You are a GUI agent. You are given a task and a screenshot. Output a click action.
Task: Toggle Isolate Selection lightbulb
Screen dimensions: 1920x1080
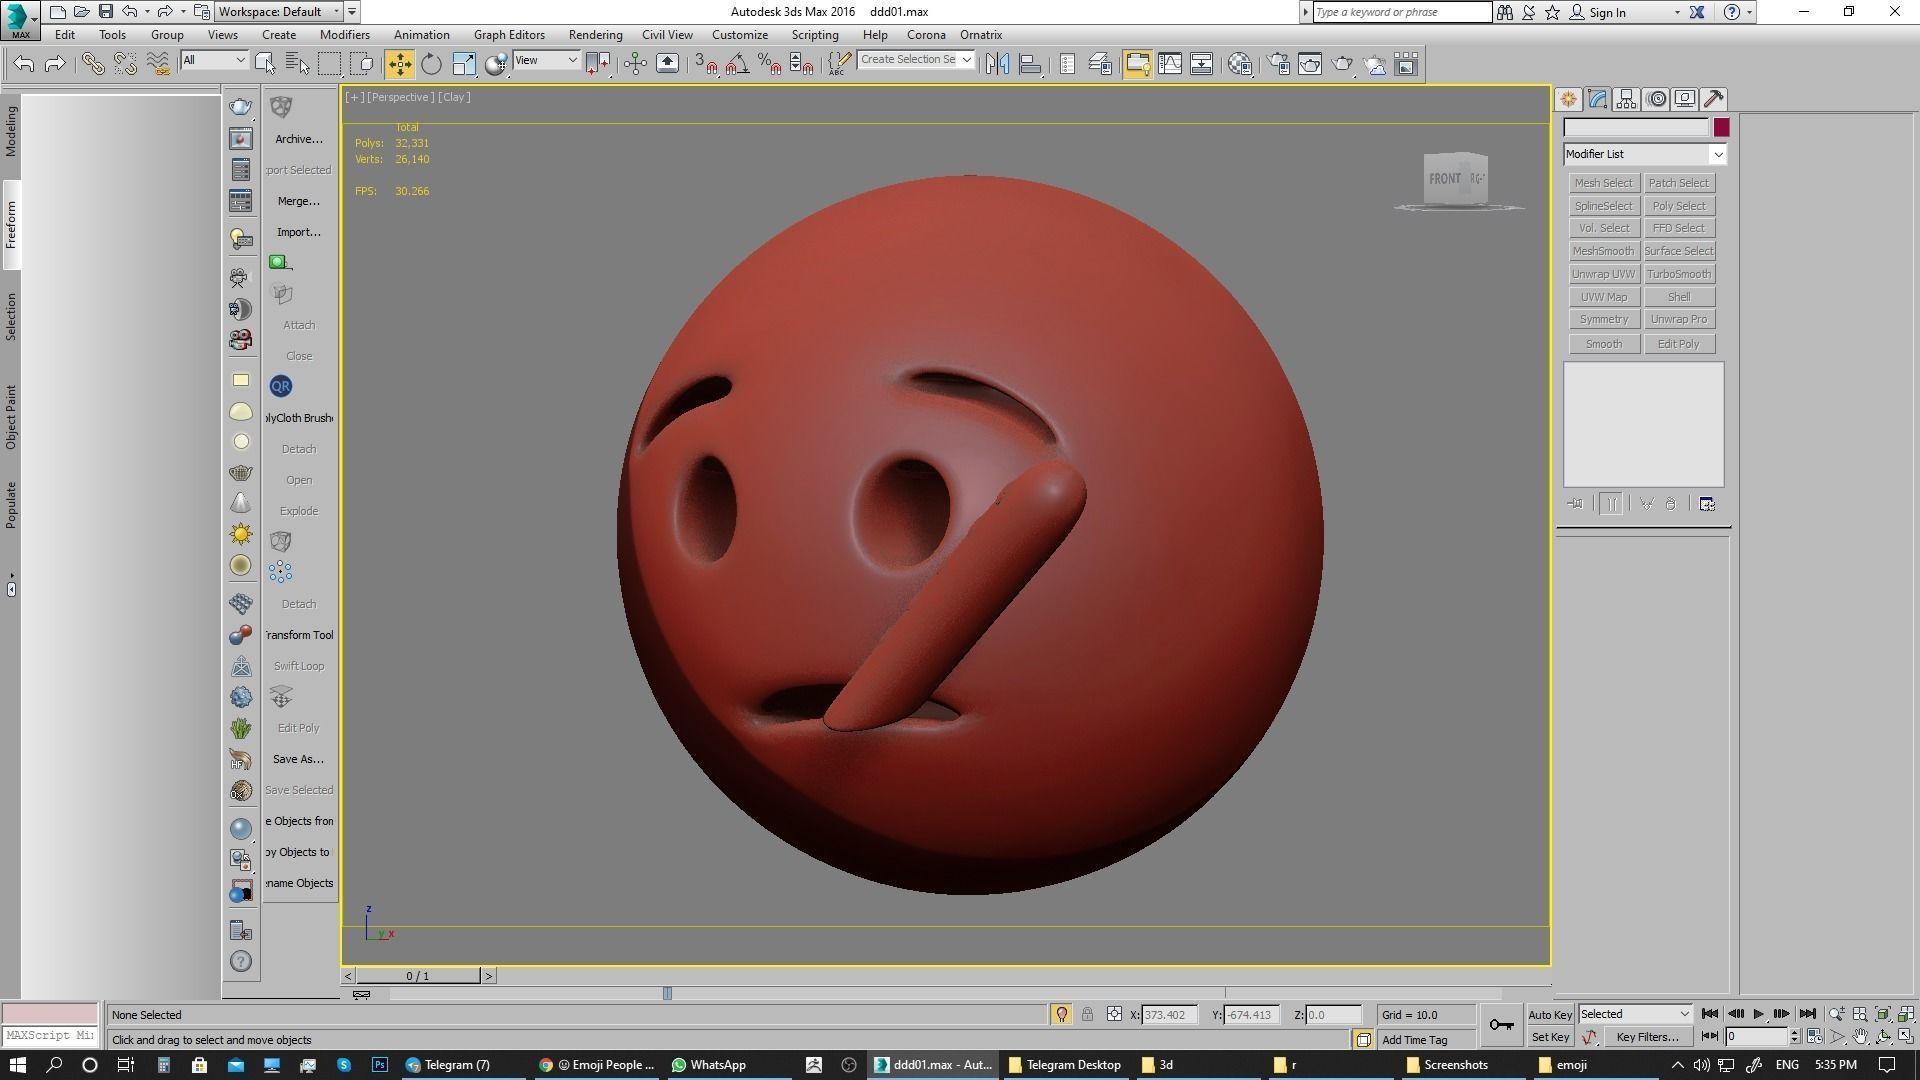tap(1061, 1014)
